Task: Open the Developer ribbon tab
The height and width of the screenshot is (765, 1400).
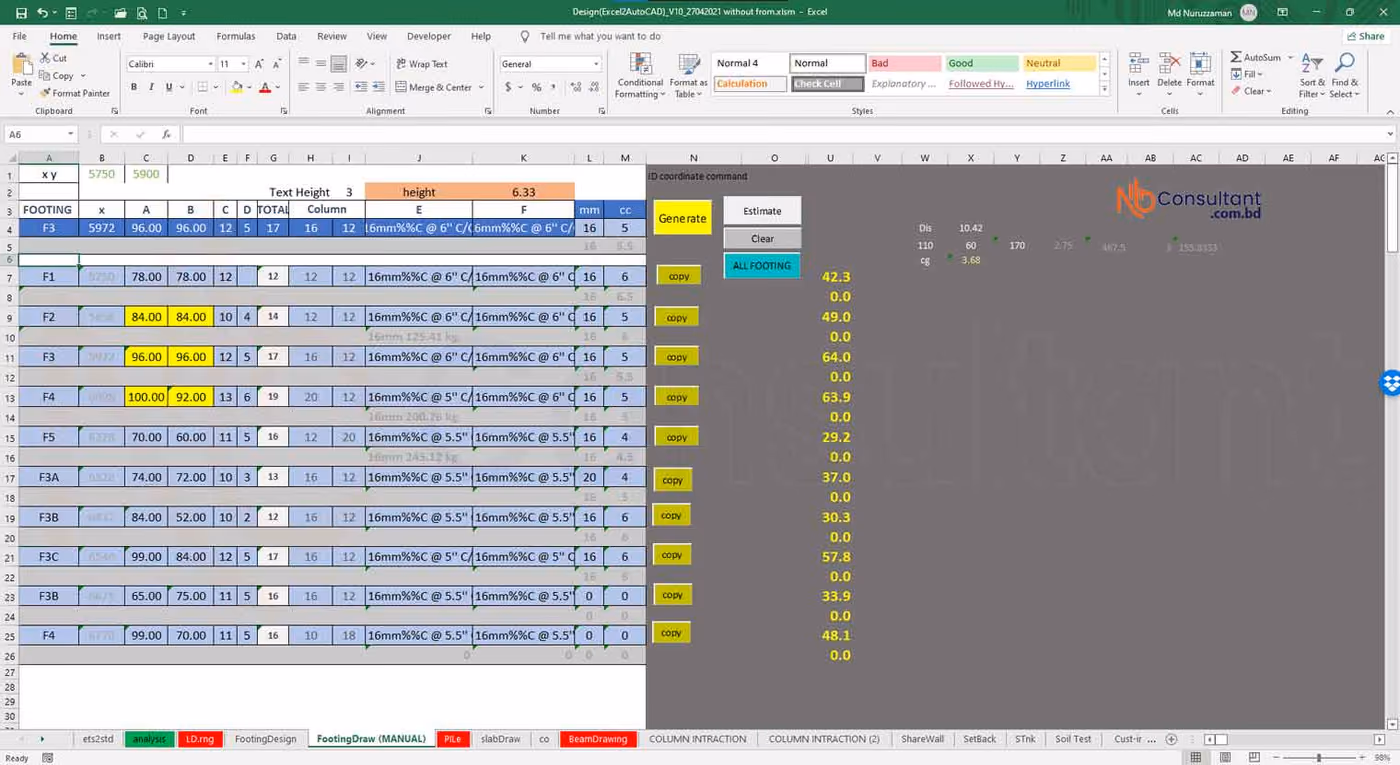Action: pyautogui.click(x=429, y=36)
